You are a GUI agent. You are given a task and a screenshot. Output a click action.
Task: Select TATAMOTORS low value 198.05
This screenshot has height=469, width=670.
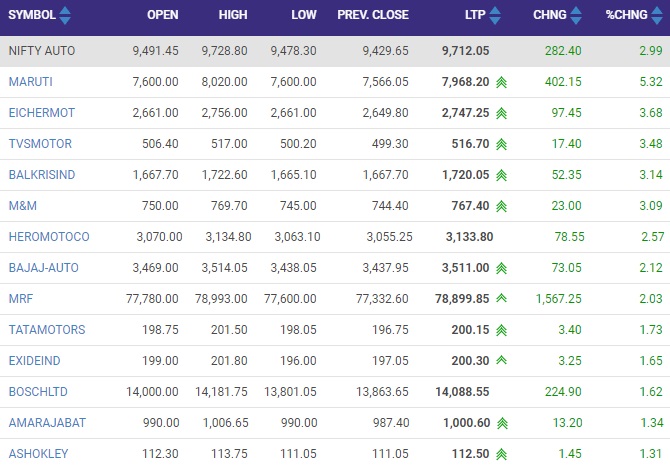(x=298, y=330)
